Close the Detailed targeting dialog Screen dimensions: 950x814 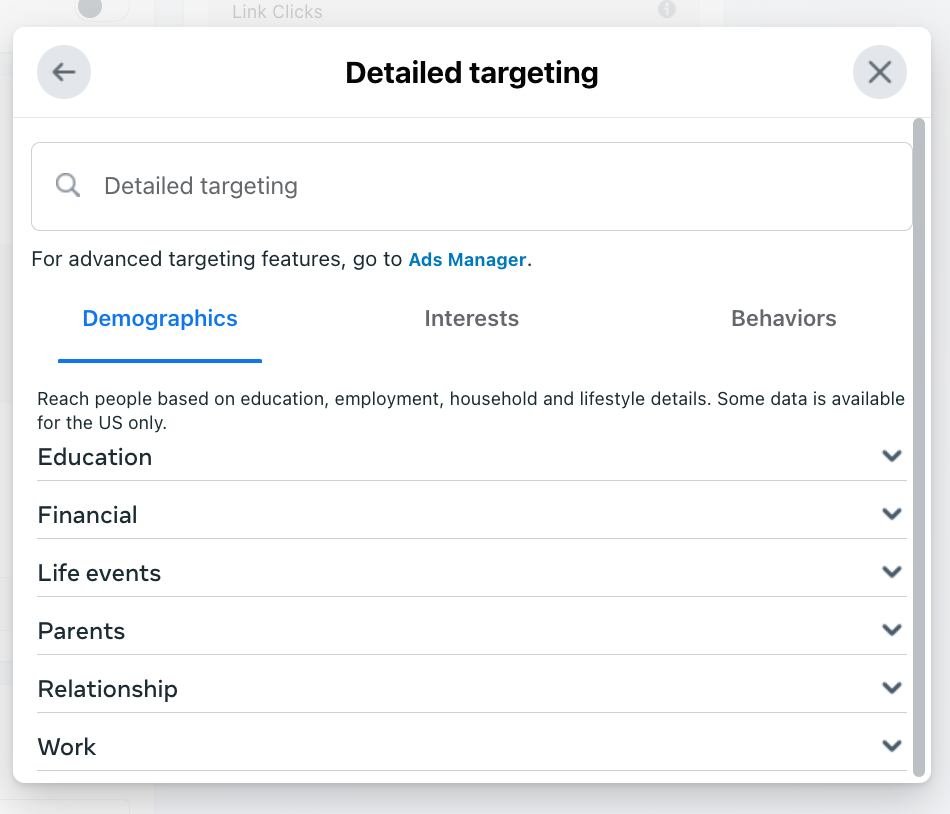point(879,71)
